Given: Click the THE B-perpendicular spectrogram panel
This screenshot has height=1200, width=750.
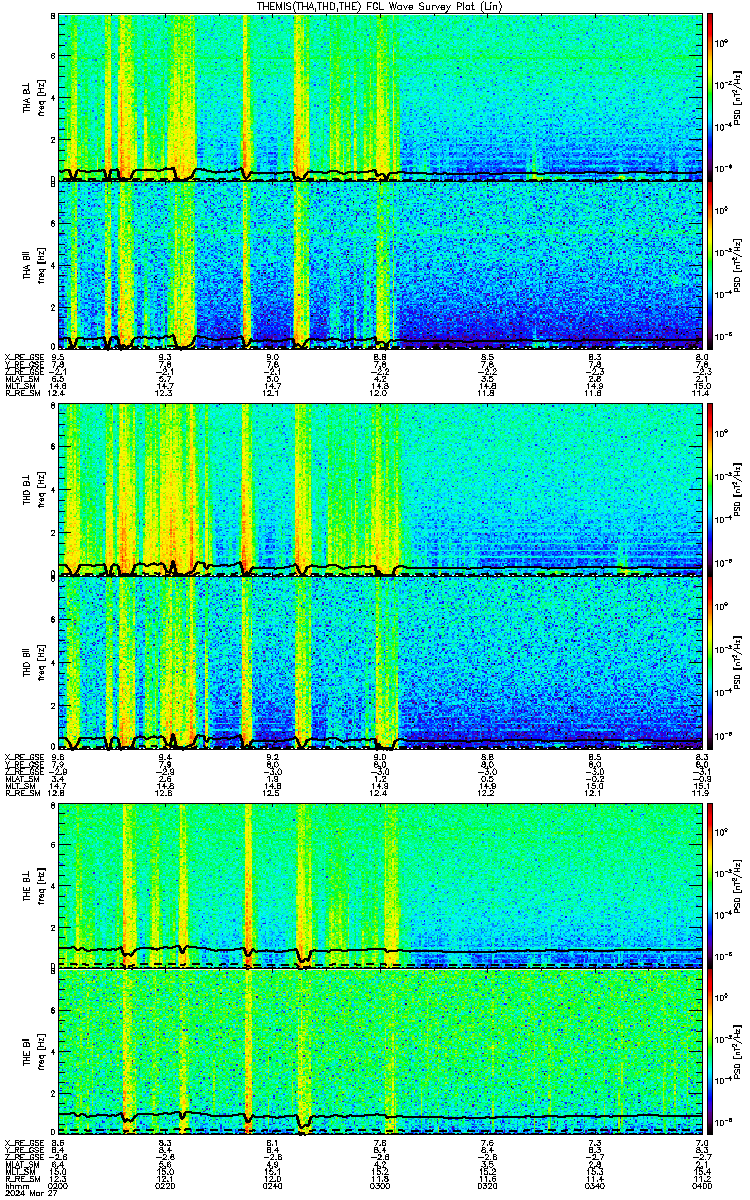Looking at the screenshot, I should (x=380, y=886).
